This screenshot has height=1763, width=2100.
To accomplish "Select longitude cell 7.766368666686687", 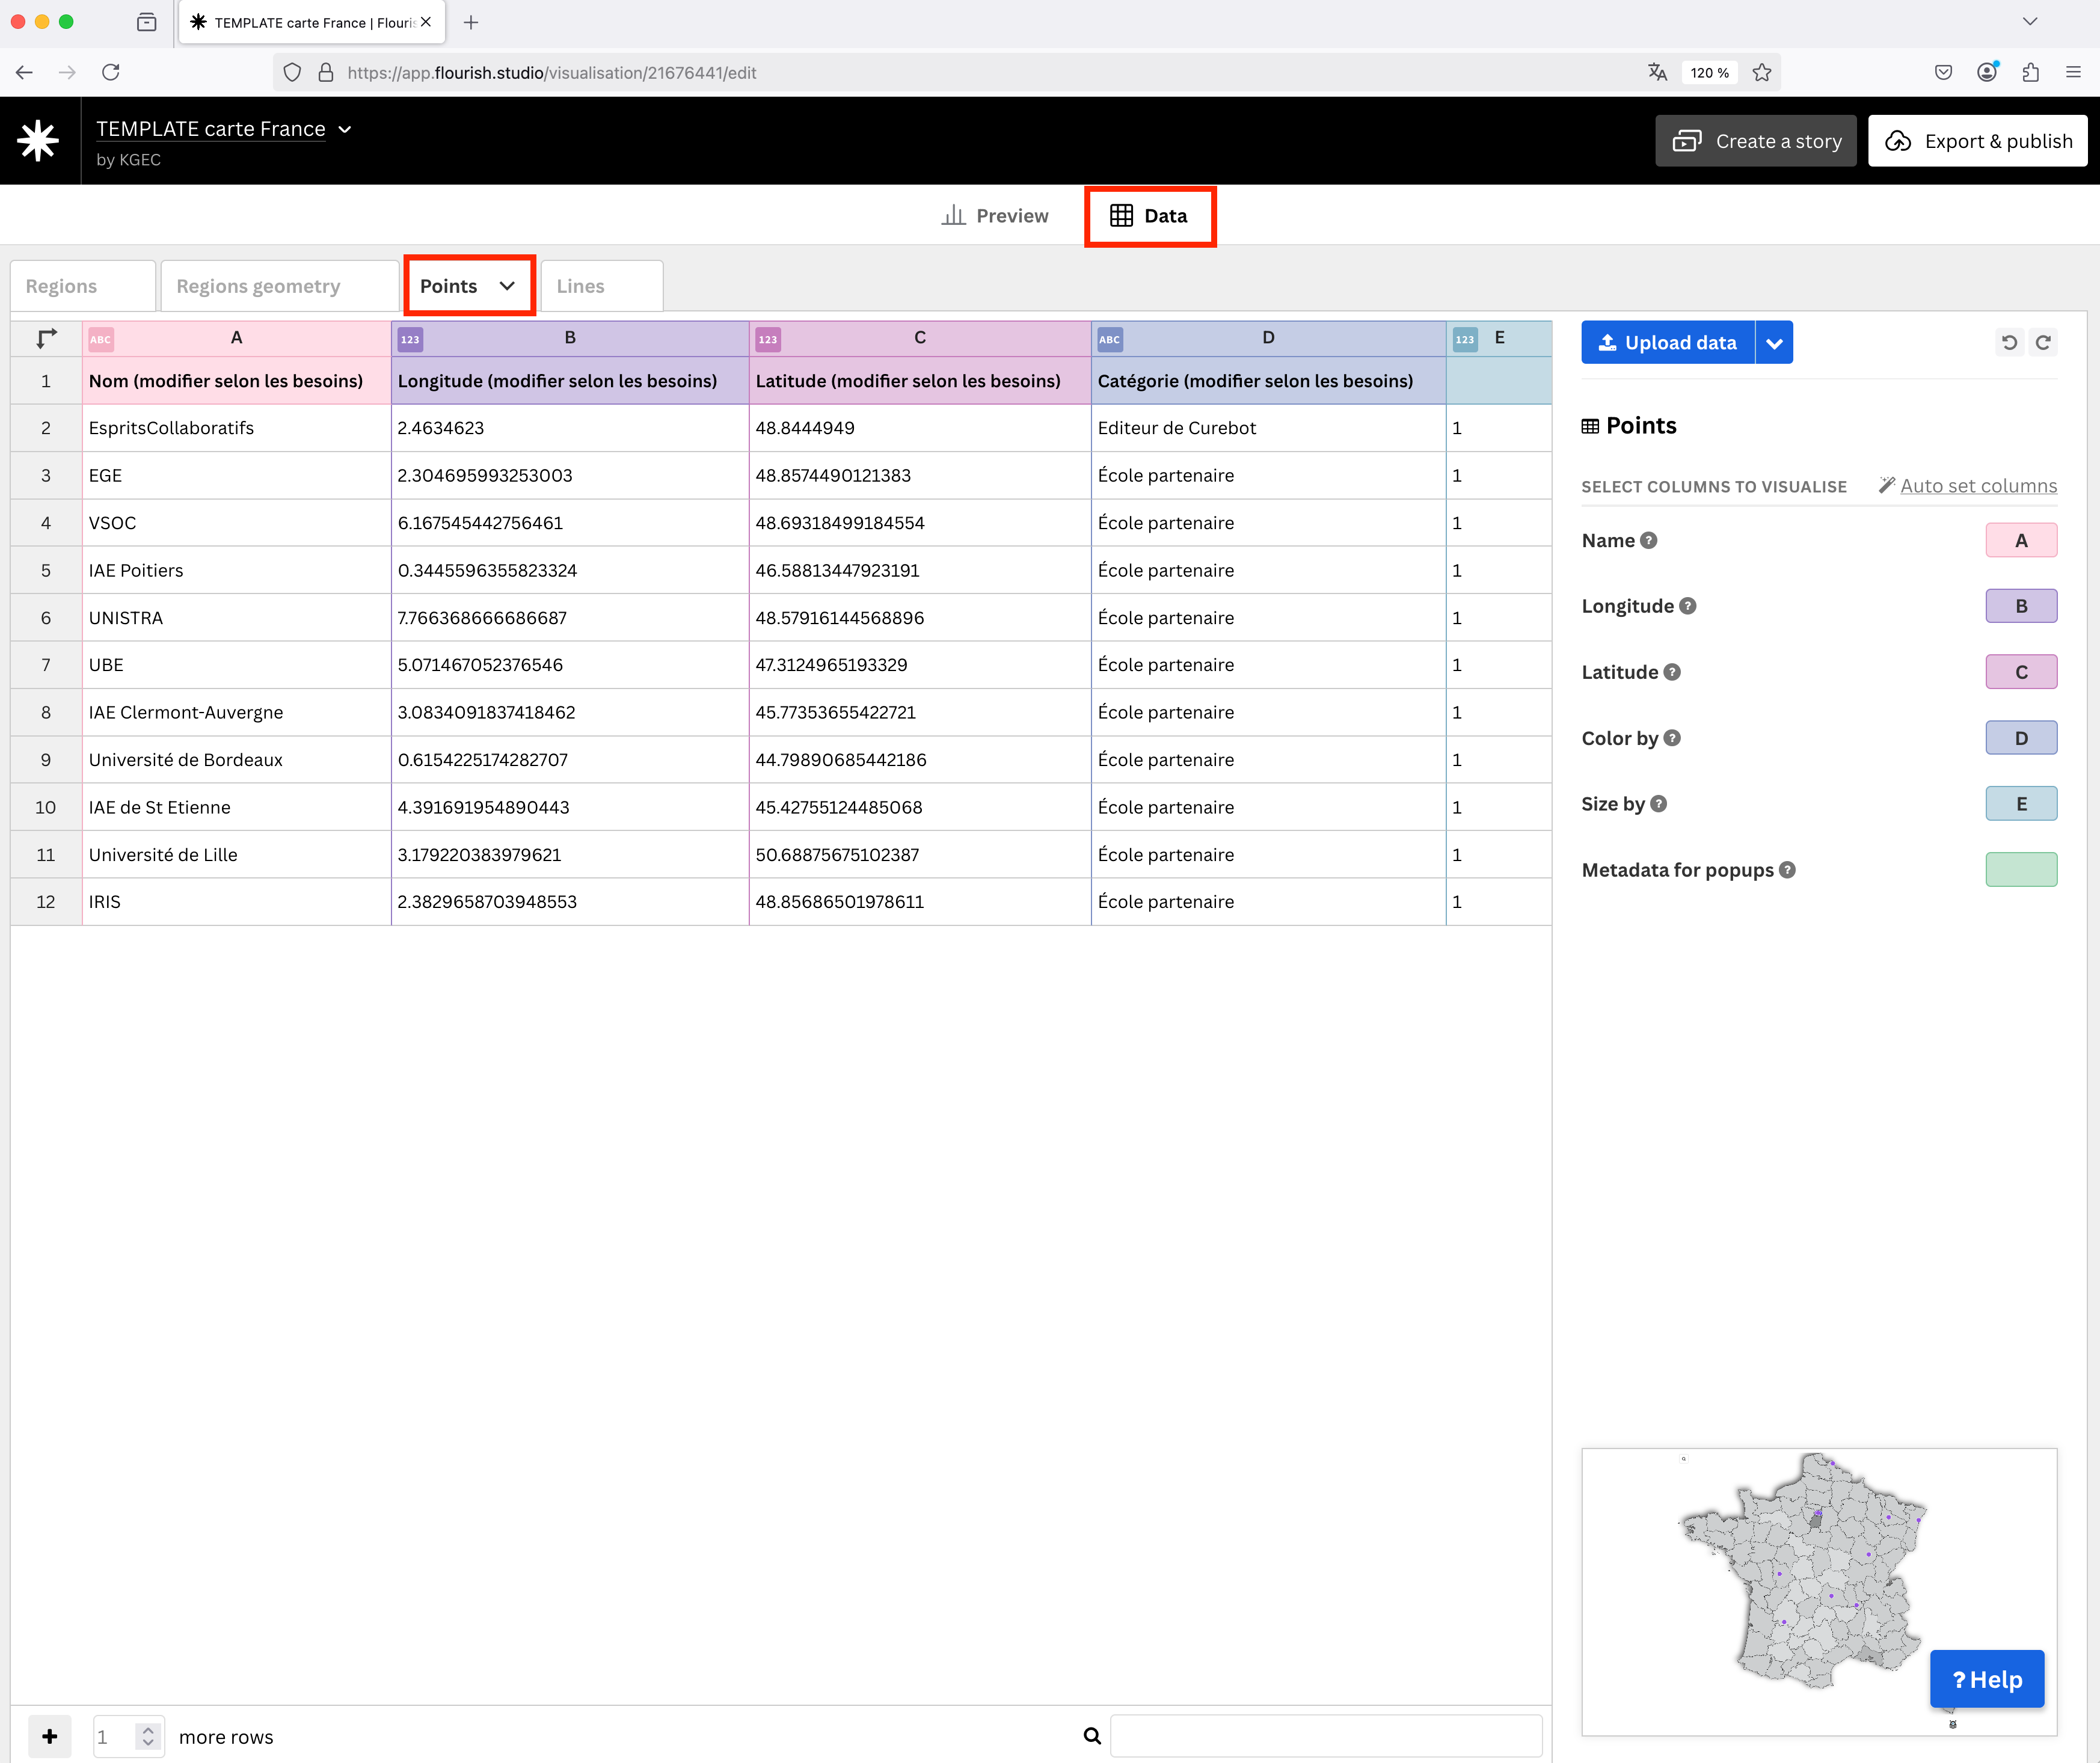I will point(570,618).
